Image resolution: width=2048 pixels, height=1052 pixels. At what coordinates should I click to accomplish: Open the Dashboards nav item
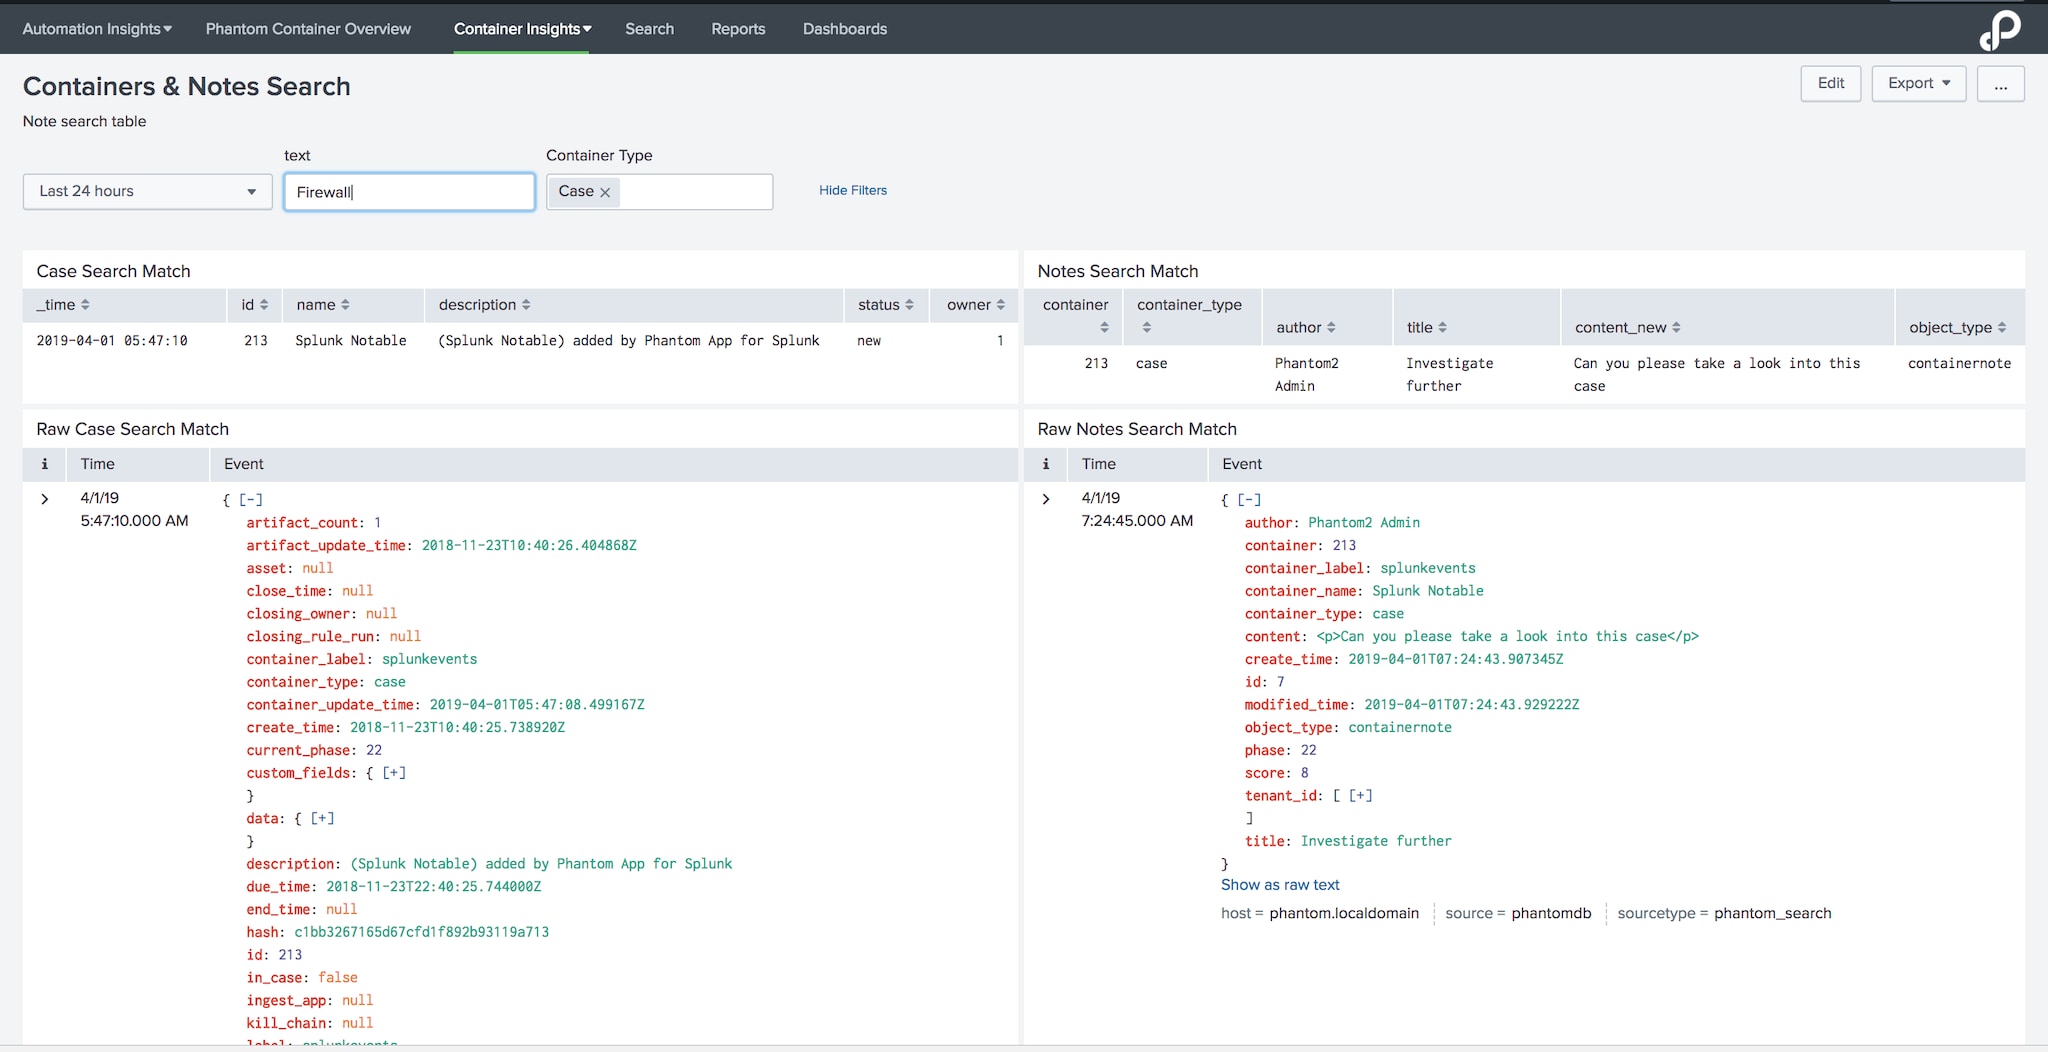[x=845, y=29]
